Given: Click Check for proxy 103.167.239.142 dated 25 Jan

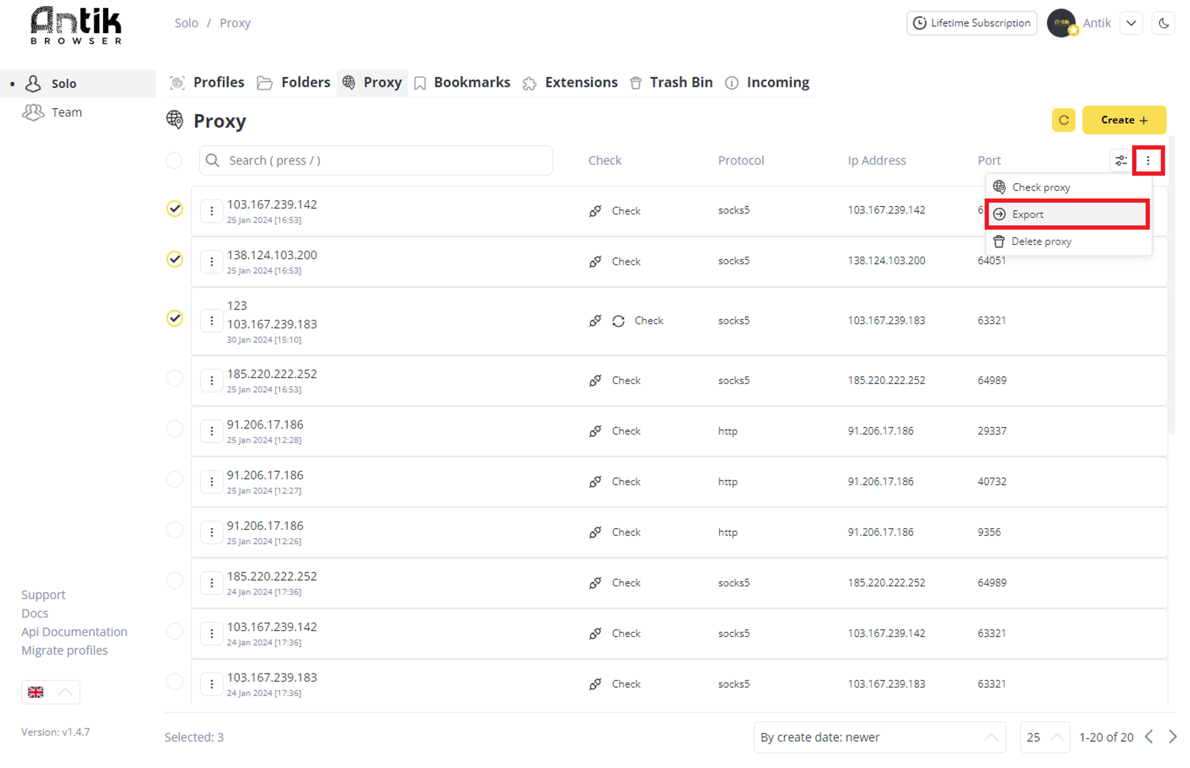Looking at the screenshot, I should [x=626, y=211].
